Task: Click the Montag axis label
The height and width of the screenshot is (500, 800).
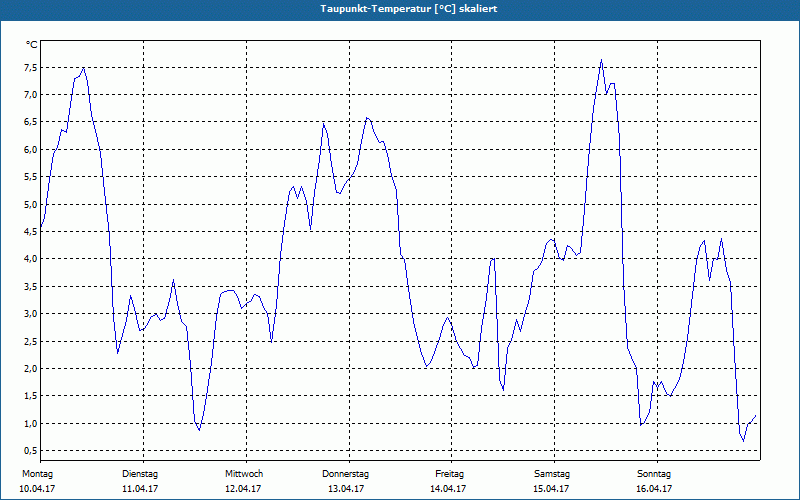Action: point(37,474)
